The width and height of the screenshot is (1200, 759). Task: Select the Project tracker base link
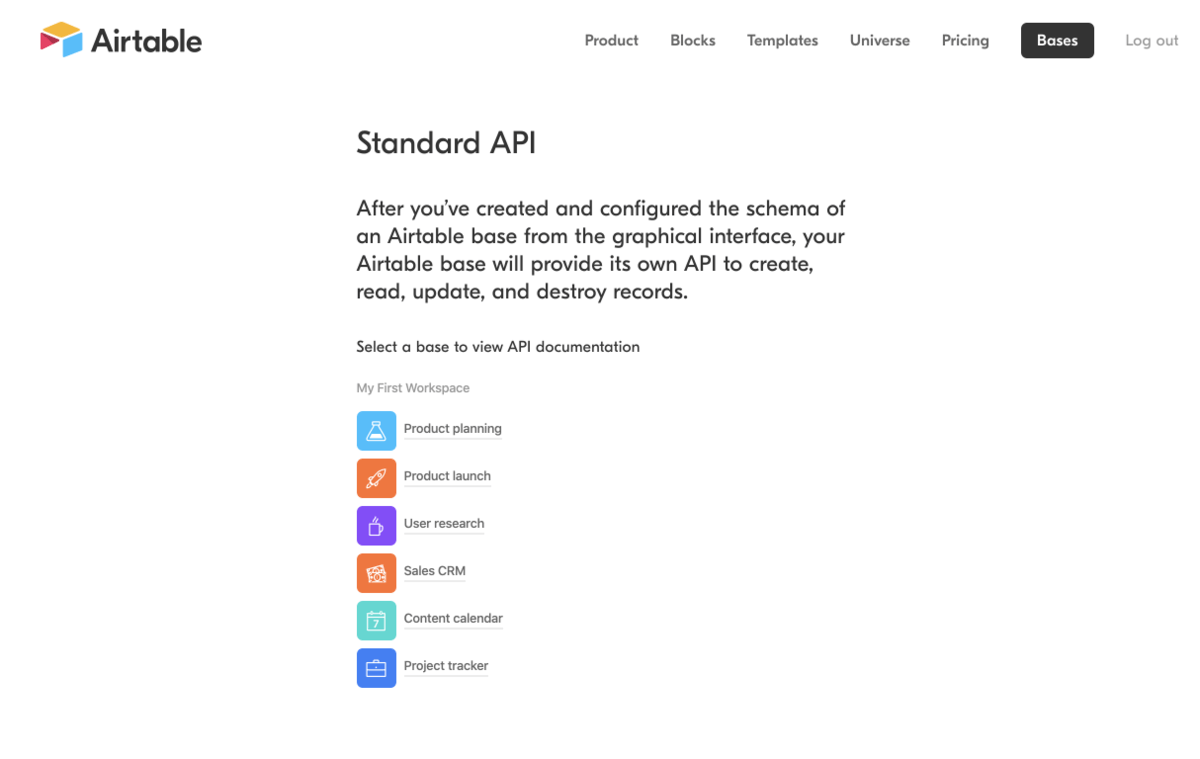446,666
